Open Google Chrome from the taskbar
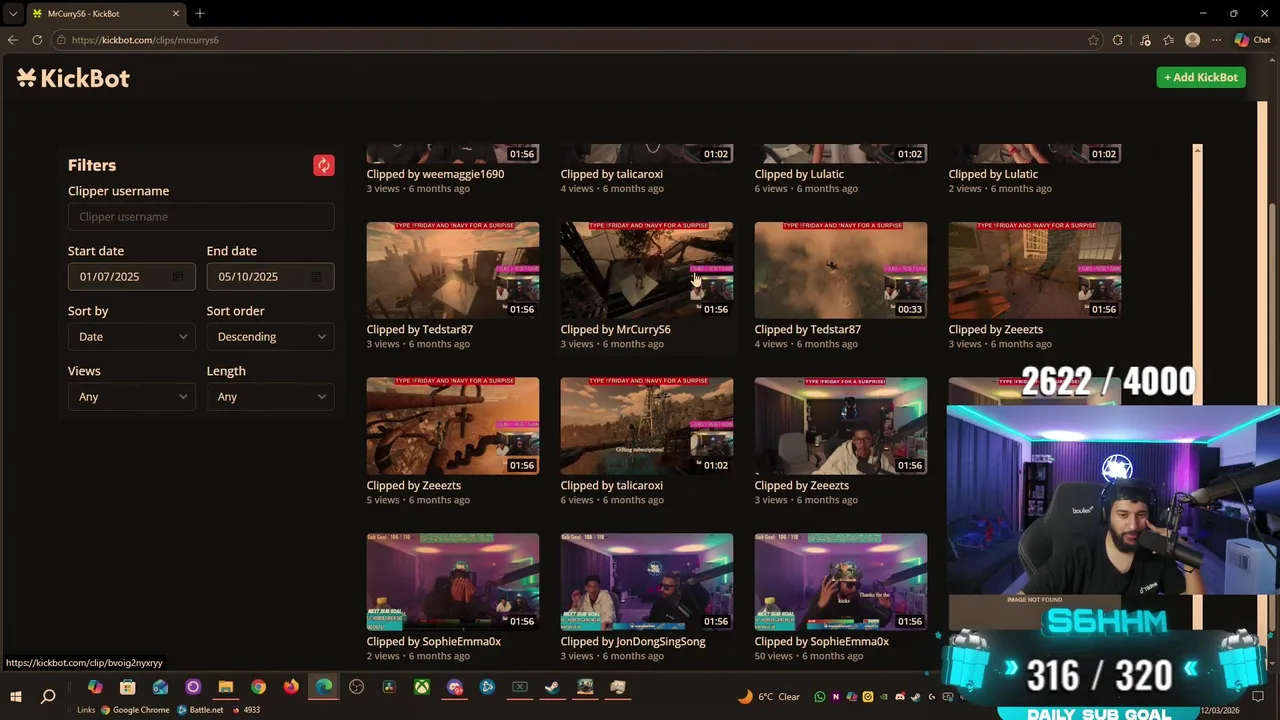1280x720 pixels. point(258,687)
